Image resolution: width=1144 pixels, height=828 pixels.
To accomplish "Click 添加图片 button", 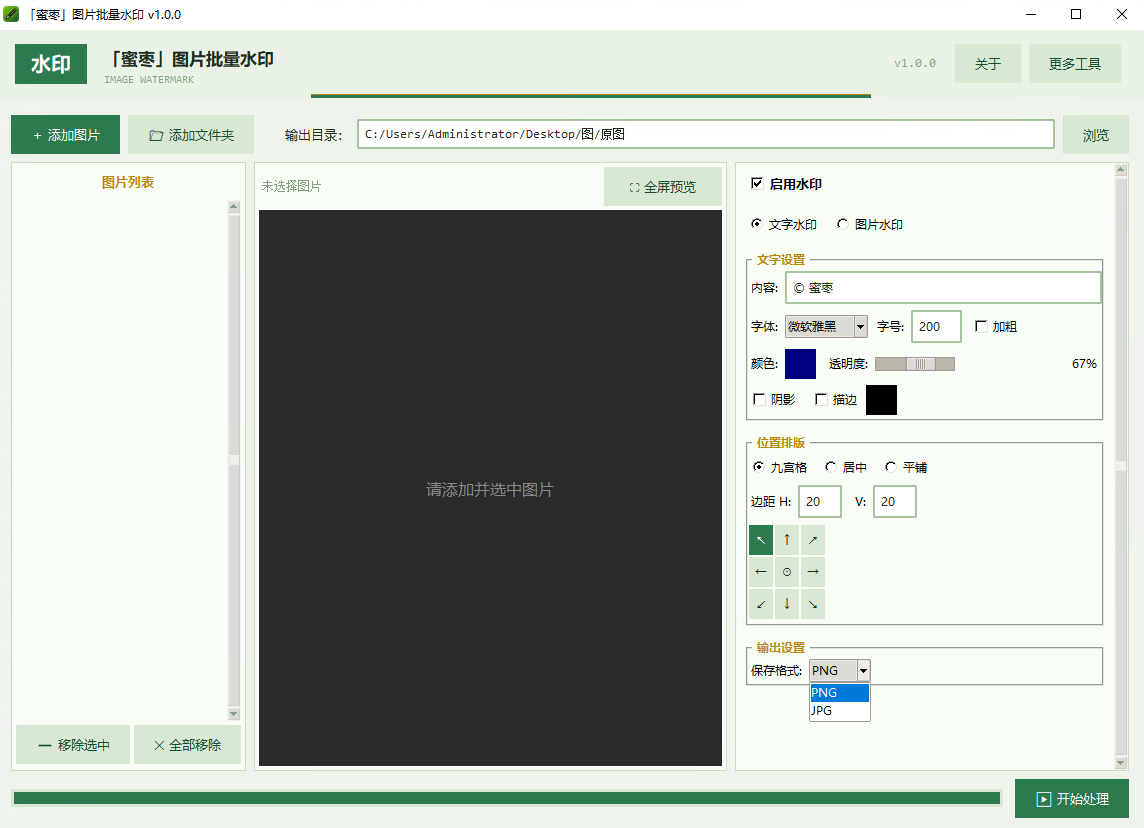I will point(66,135).
